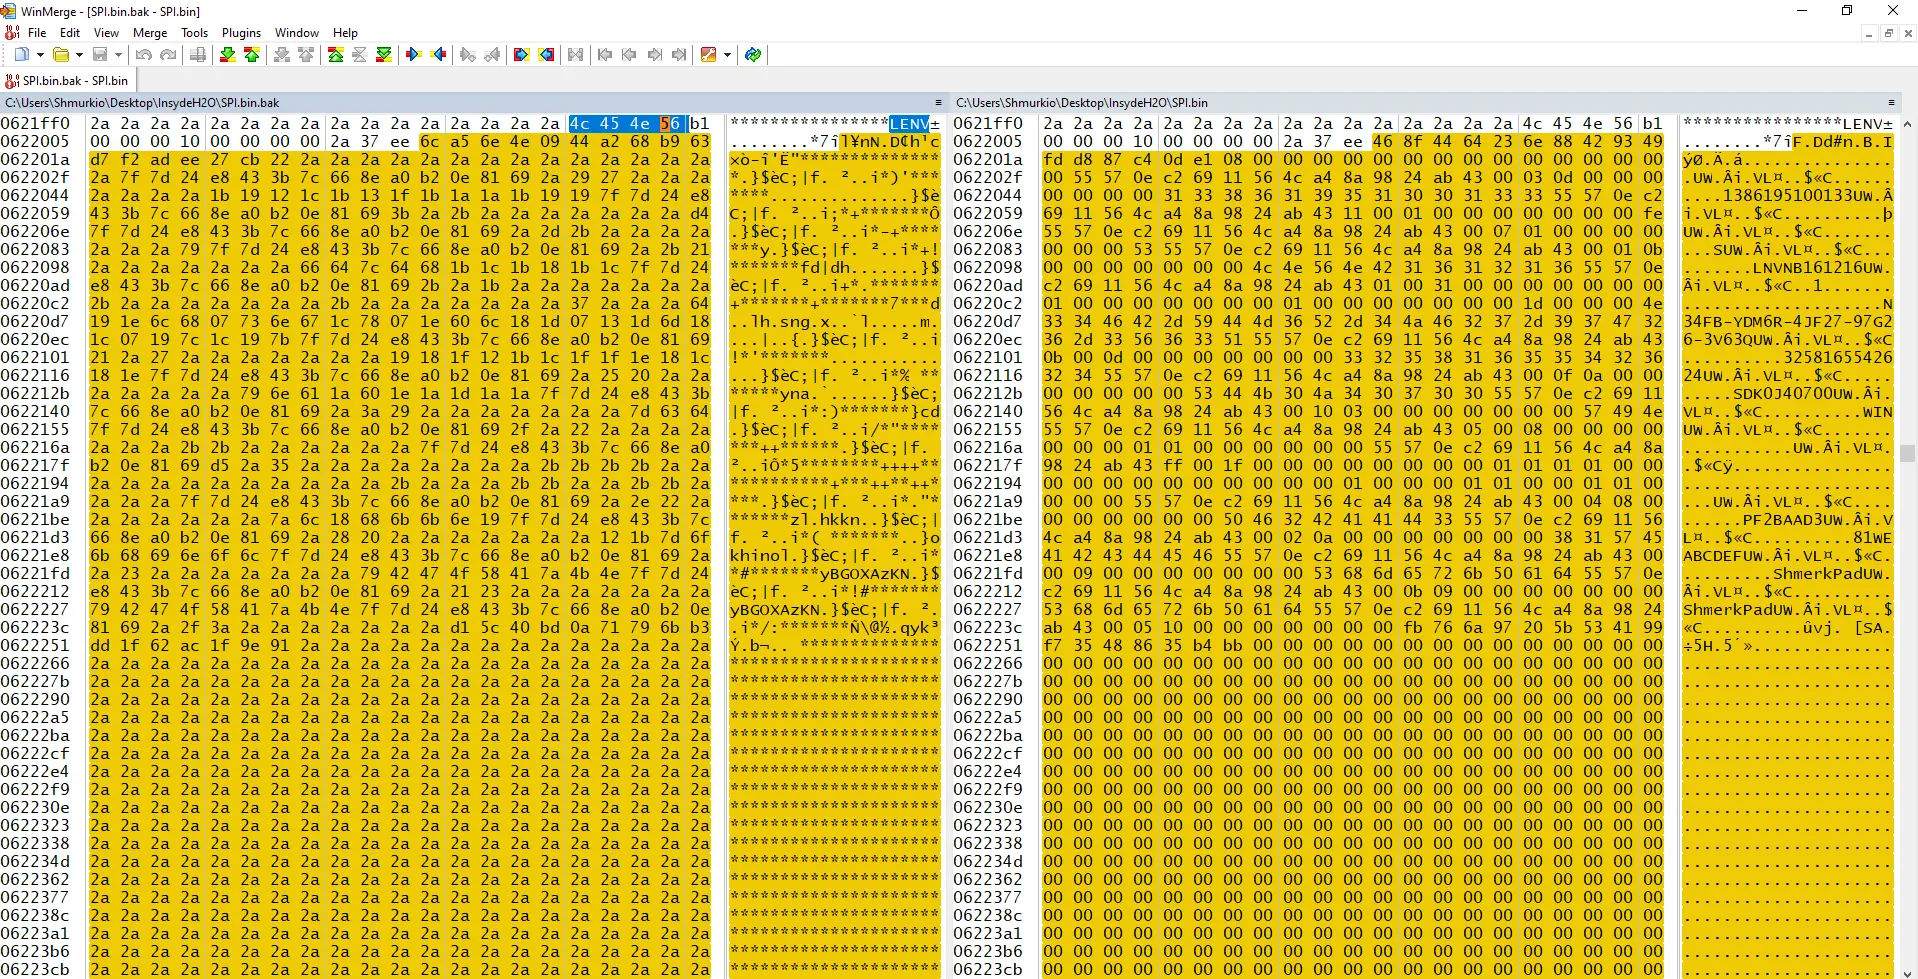
Task: Click the left pane header menu icon
Action: pyautogui.click(x=938, y=103)
